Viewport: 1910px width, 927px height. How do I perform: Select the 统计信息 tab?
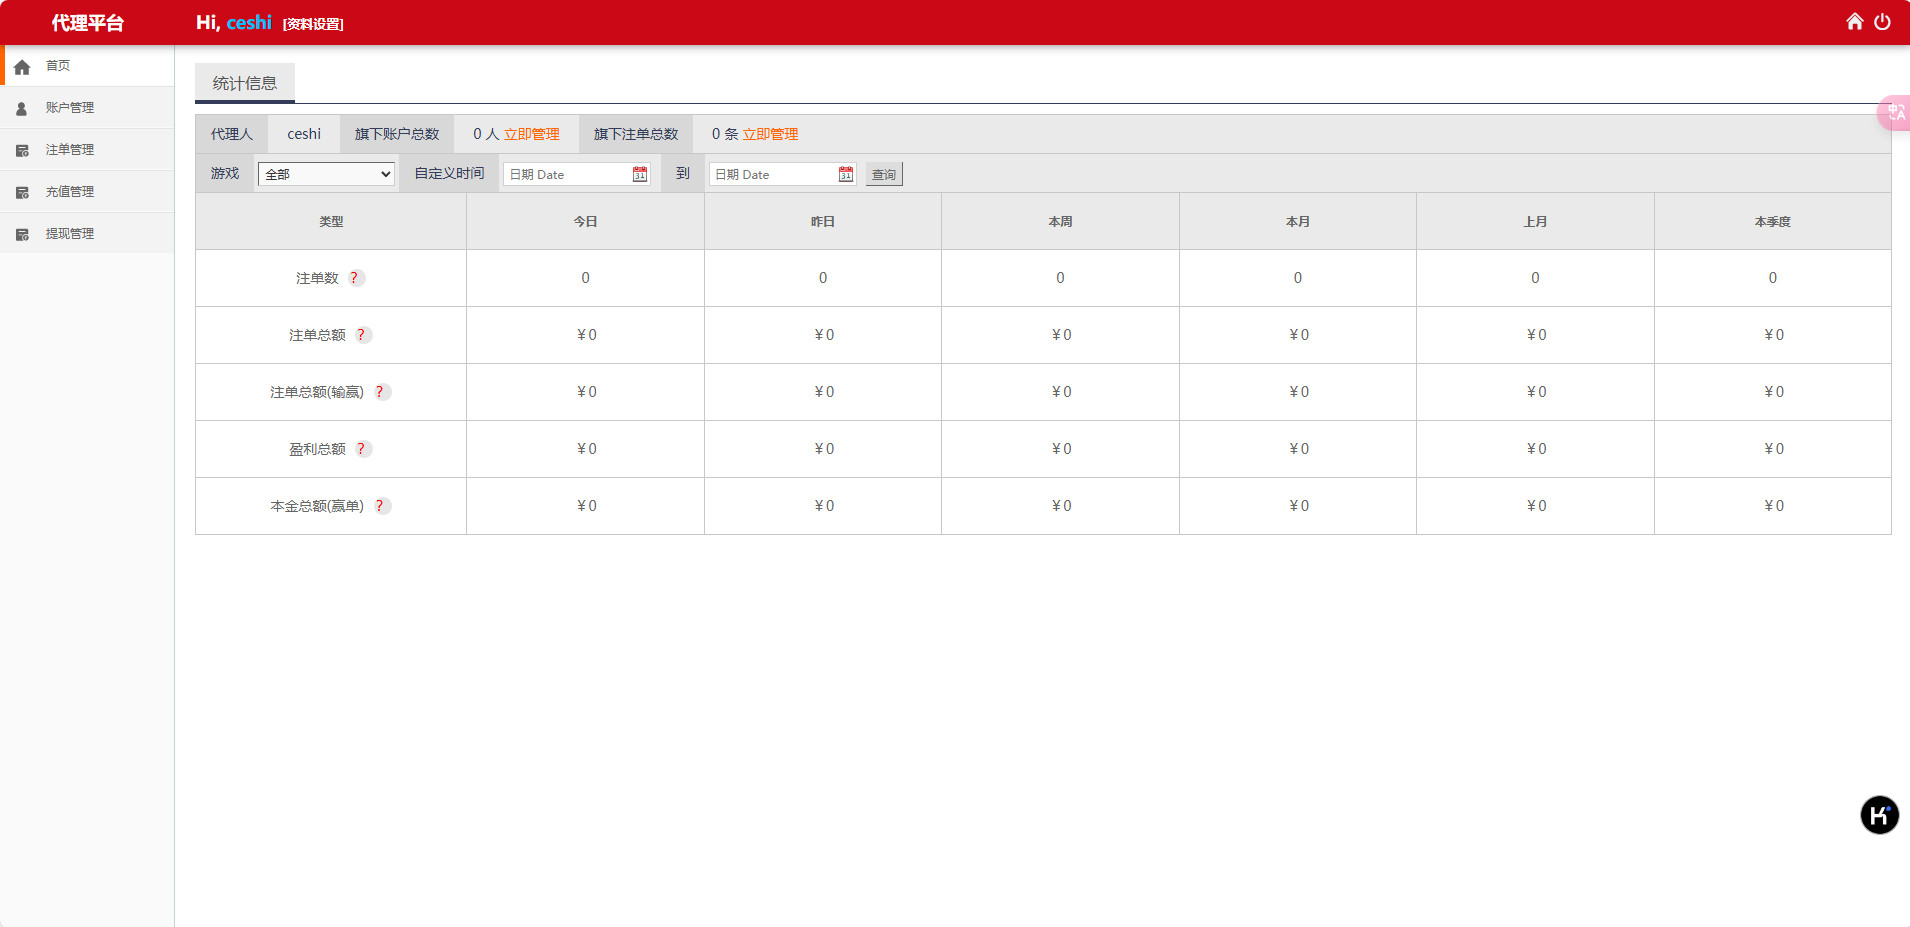coord(245,83)
